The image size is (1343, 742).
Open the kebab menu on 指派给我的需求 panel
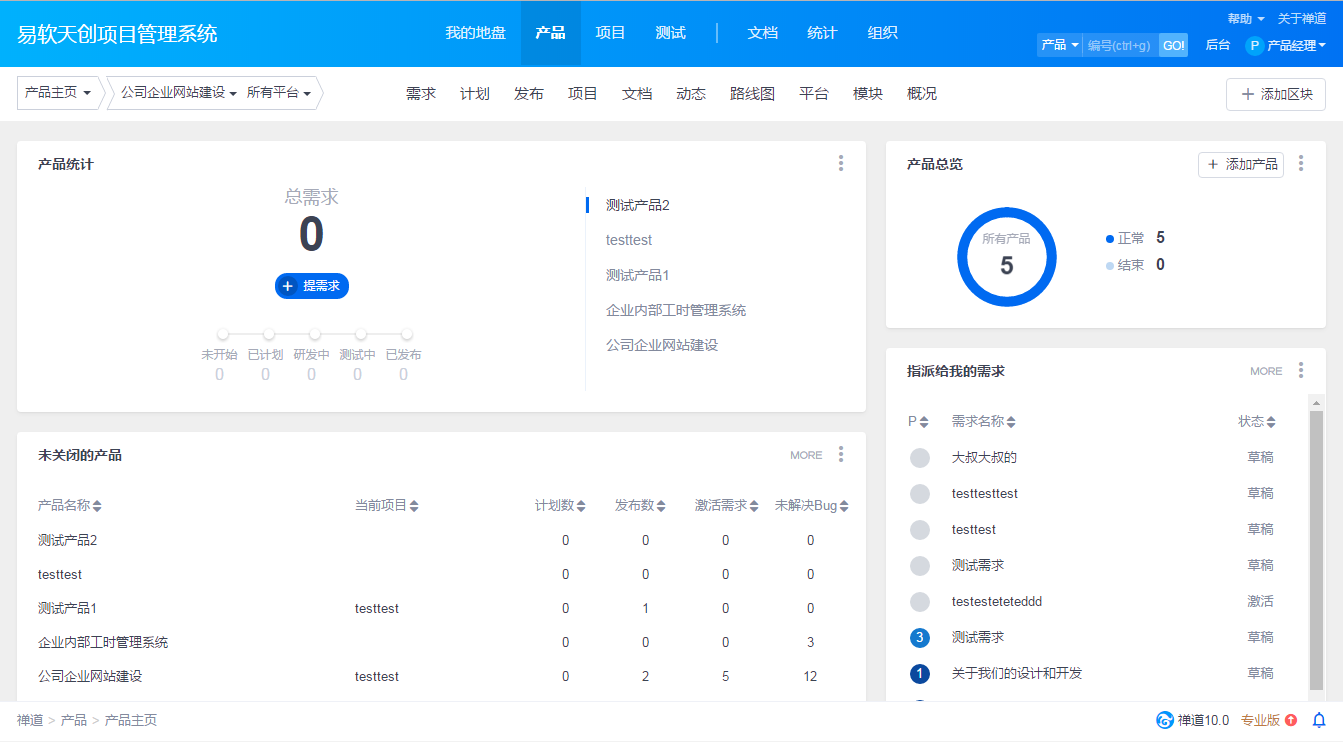pyautogui.click(x=1301, y=370)
